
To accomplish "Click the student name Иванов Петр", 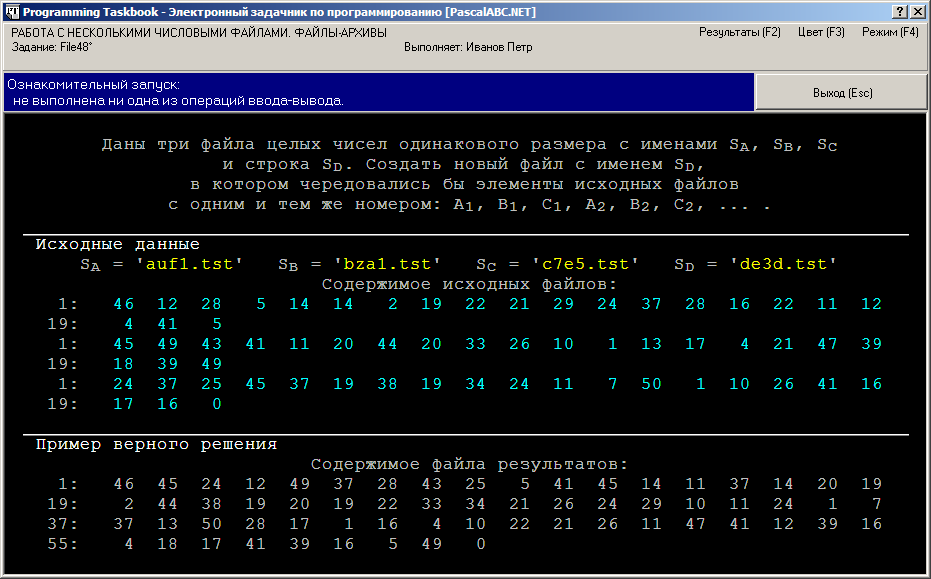I will tap(468, 47).
